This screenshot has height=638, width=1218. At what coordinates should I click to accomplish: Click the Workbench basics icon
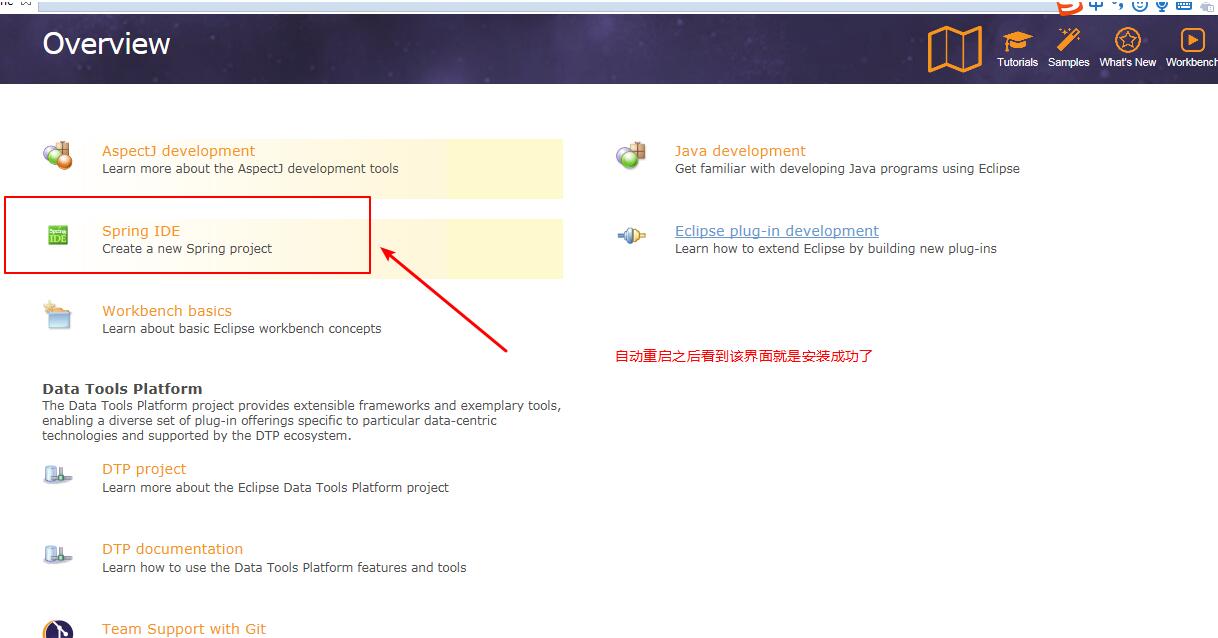58,315
